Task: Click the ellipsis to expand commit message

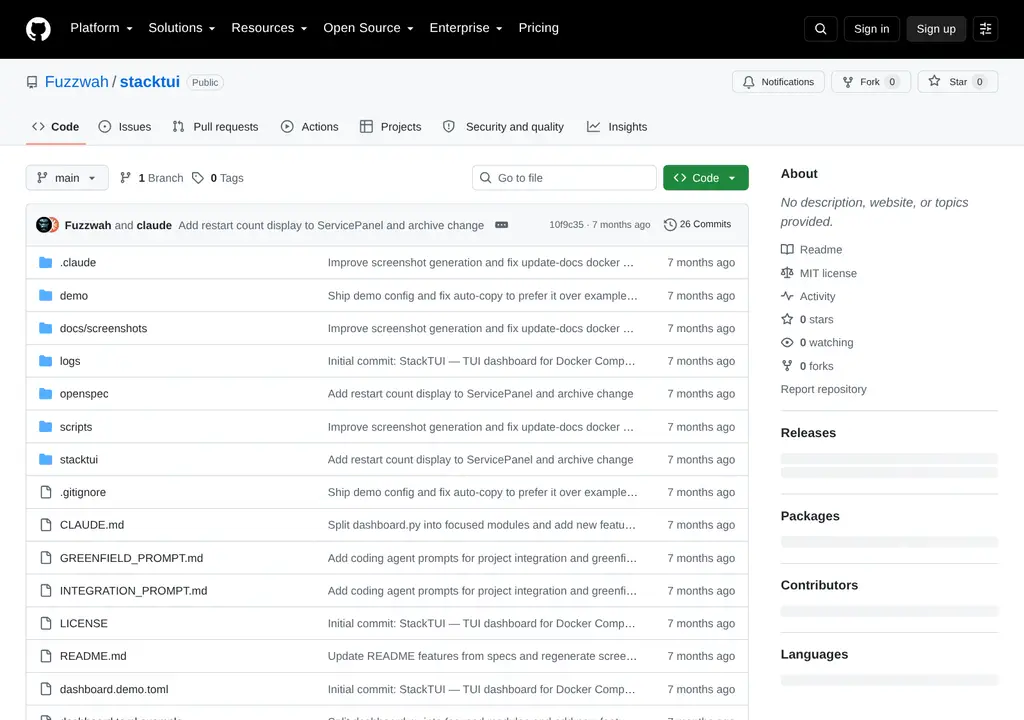Action: (501, 225)
